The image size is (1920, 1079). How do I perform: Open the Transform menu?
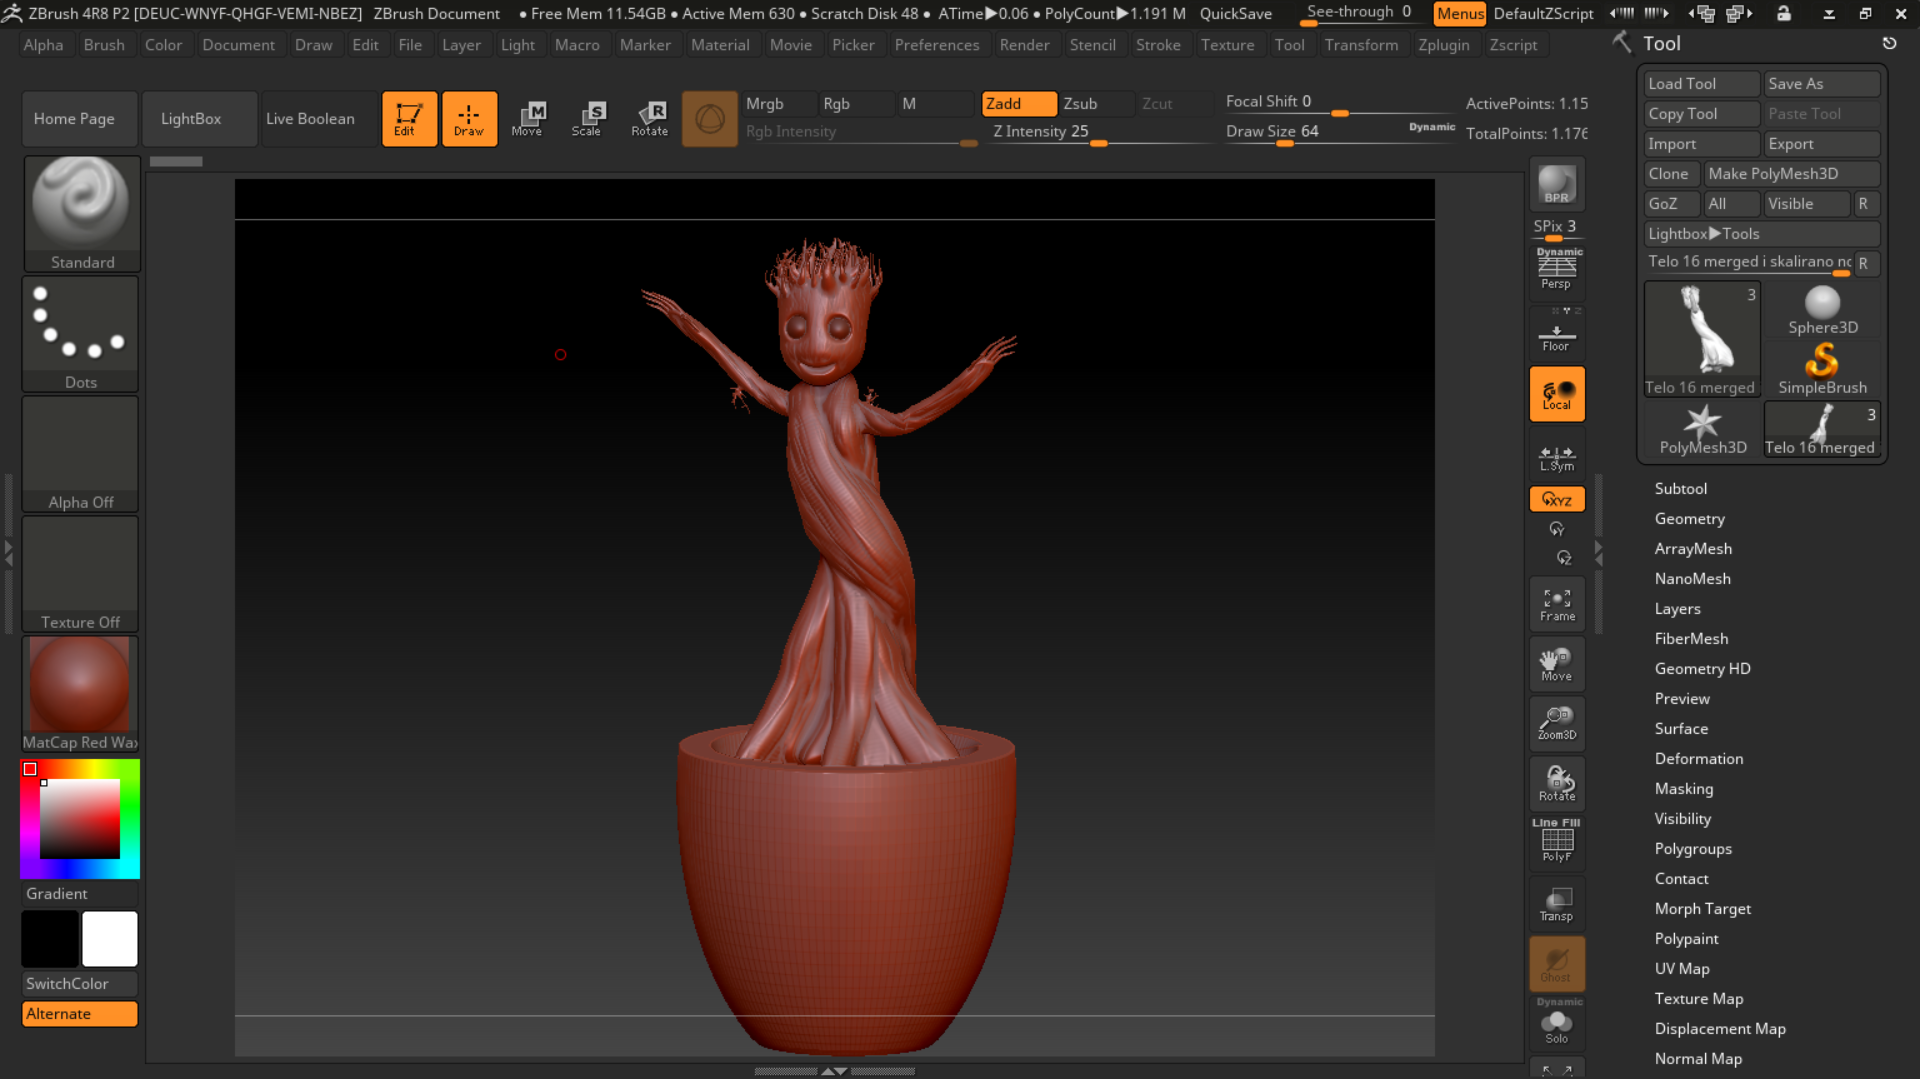[1361, 45]
